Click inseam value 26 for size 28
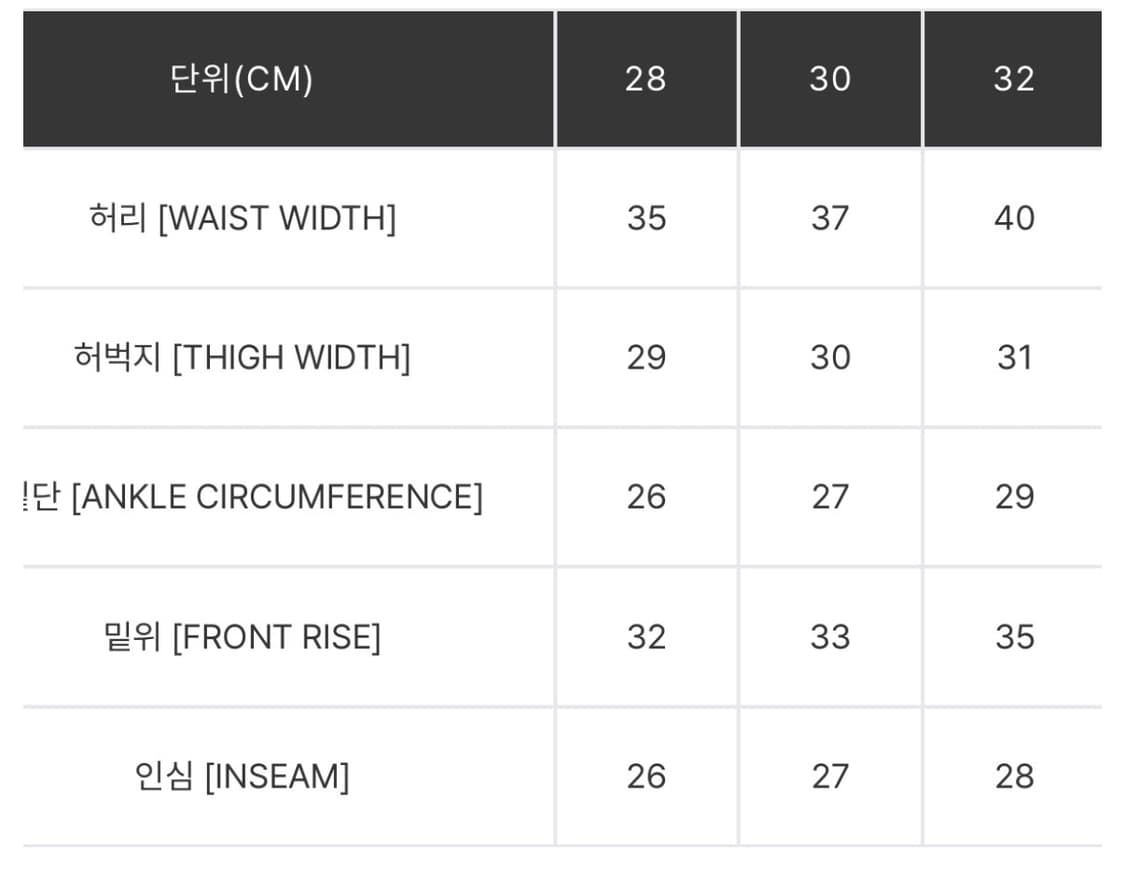The height and width of the screenshot is (878, 1125). 646,776
